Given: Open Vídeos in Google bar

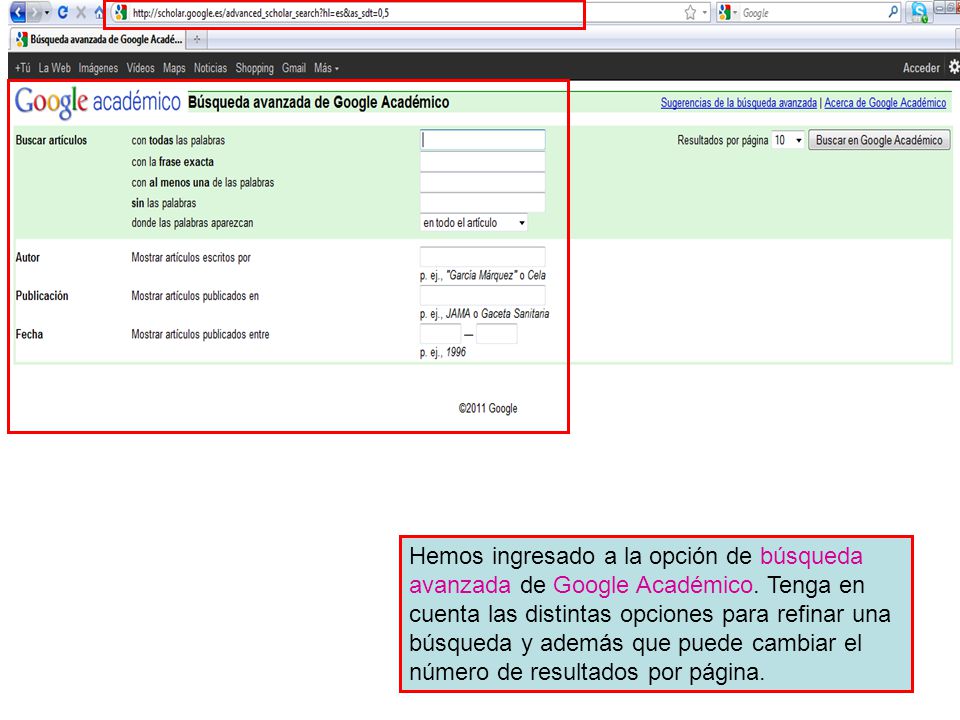Looking at the screenshot, I should click(x=140, y=68).
